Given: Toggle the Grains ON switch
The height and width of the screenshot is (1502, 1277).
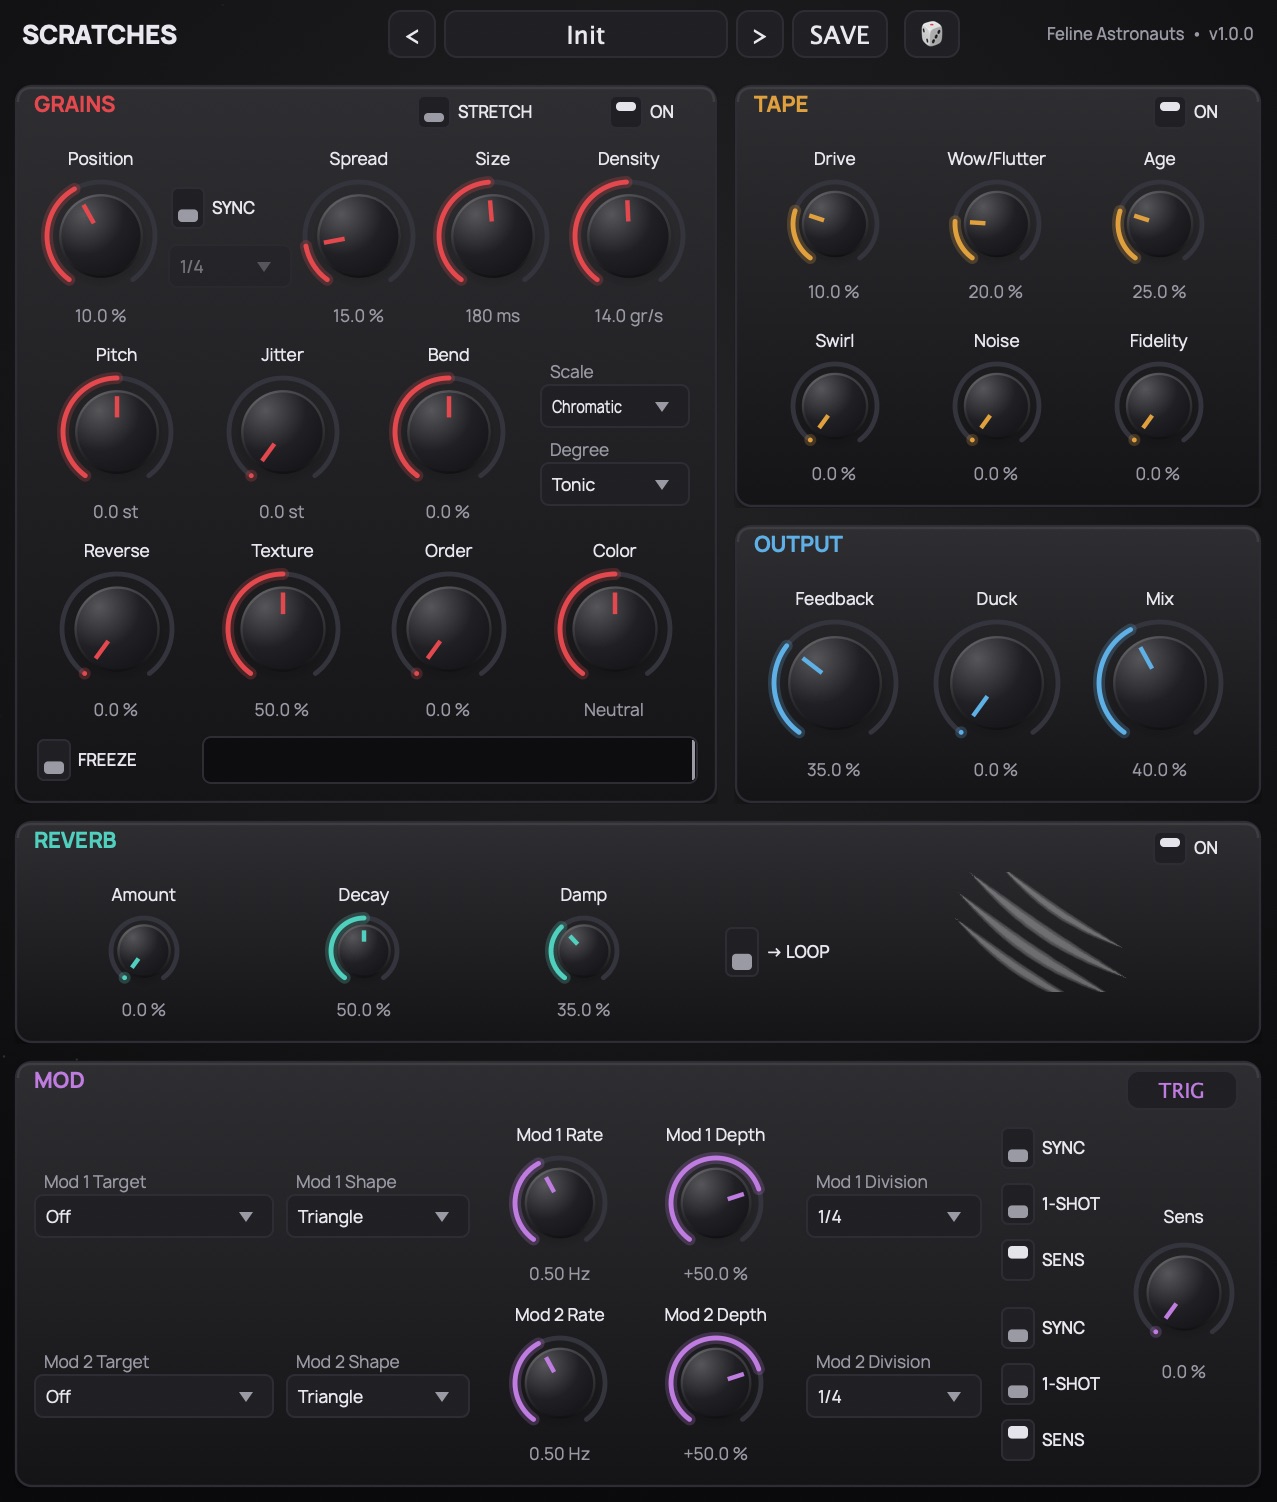Looking at the screenshot, I should point(626,112).
